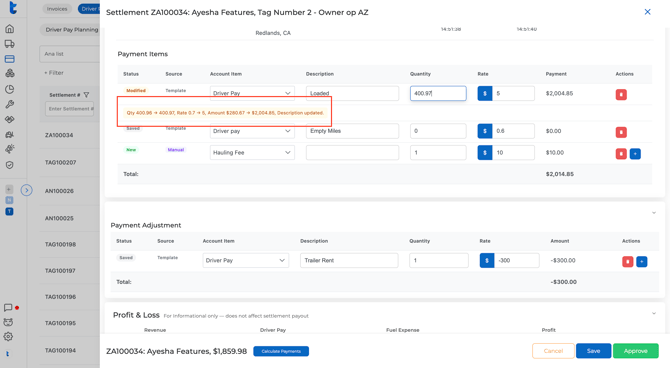The height and width of the screenshot is (368, 670).
Task: Click the chat icon with red dot
Action: 8,308
